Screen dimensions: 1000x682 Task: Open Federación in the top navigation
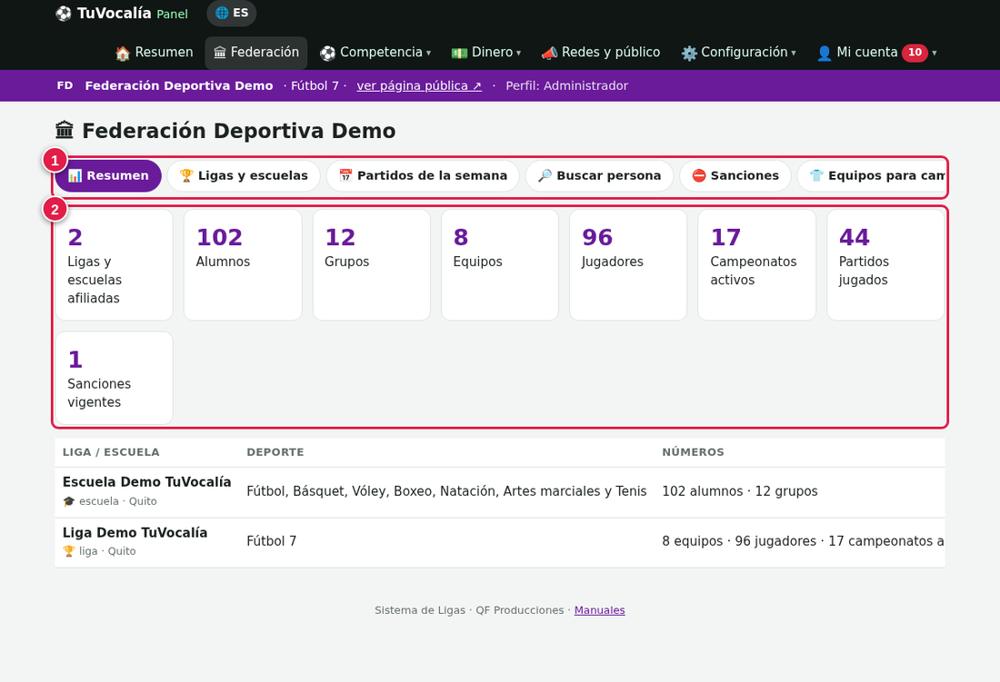256,52
